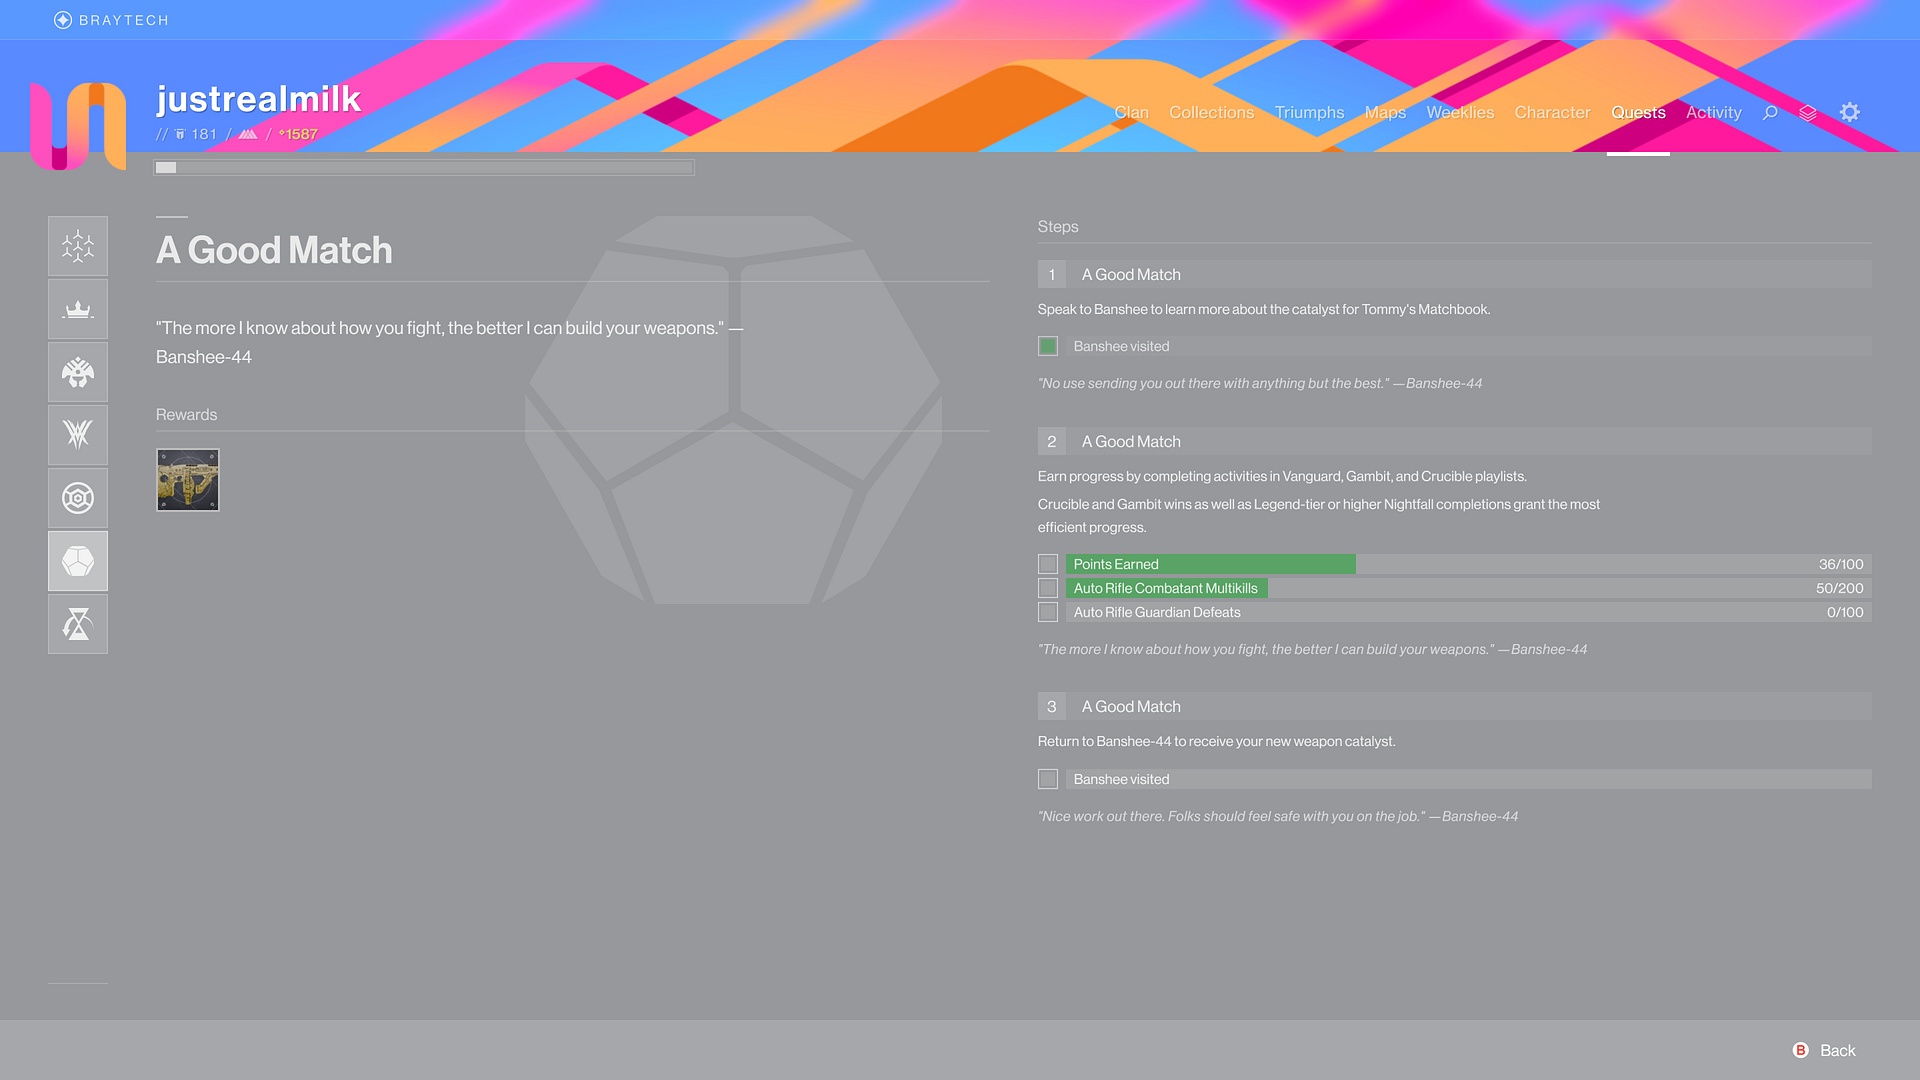This screenshot has height=1080, width=1920.
Task: Click the Steps section label
Action: tap(1058, 227)
